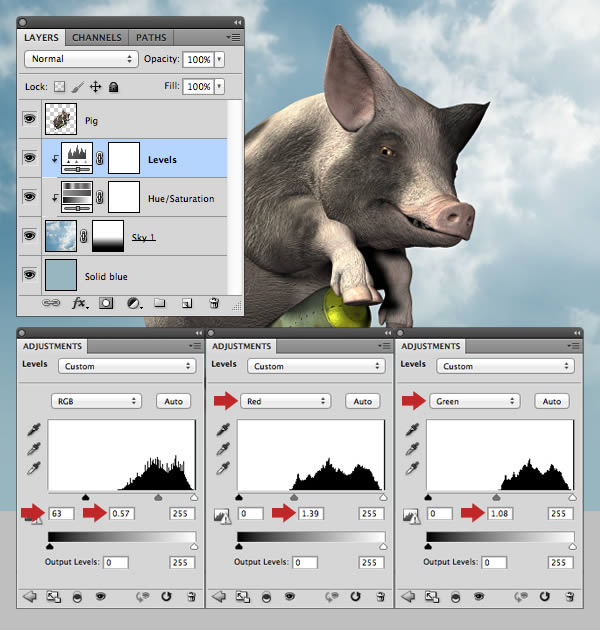The height and width of the screenshot is (630, 600).
Task: Click the lock all padlock icon
Action: coord(113,87)
